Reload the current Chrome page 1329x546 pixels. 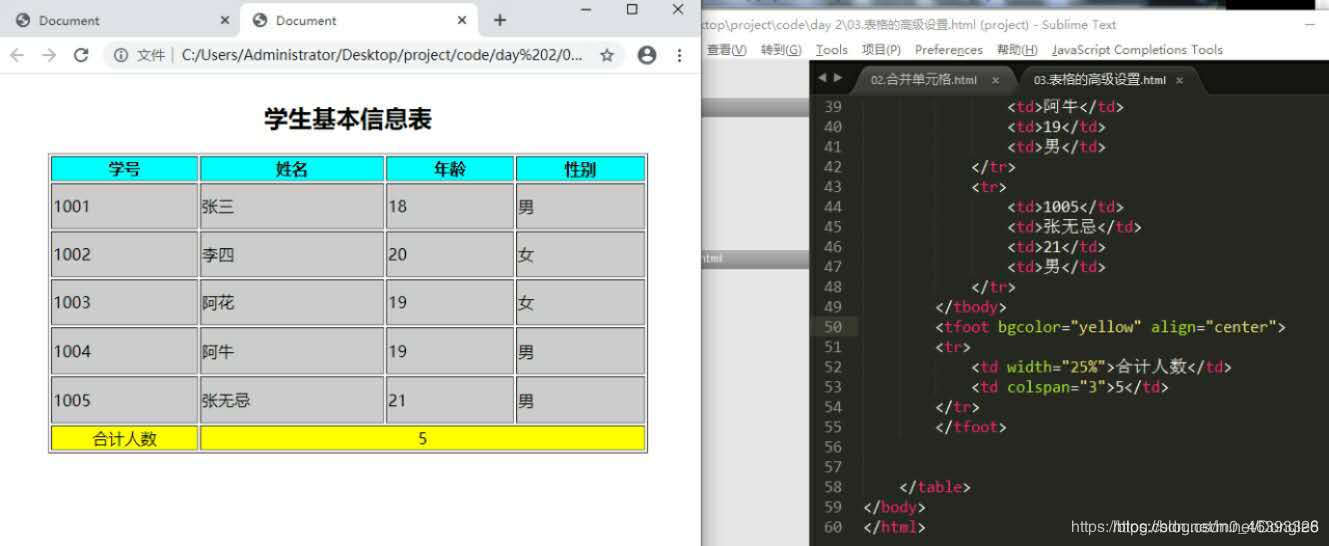coord(81,56)
